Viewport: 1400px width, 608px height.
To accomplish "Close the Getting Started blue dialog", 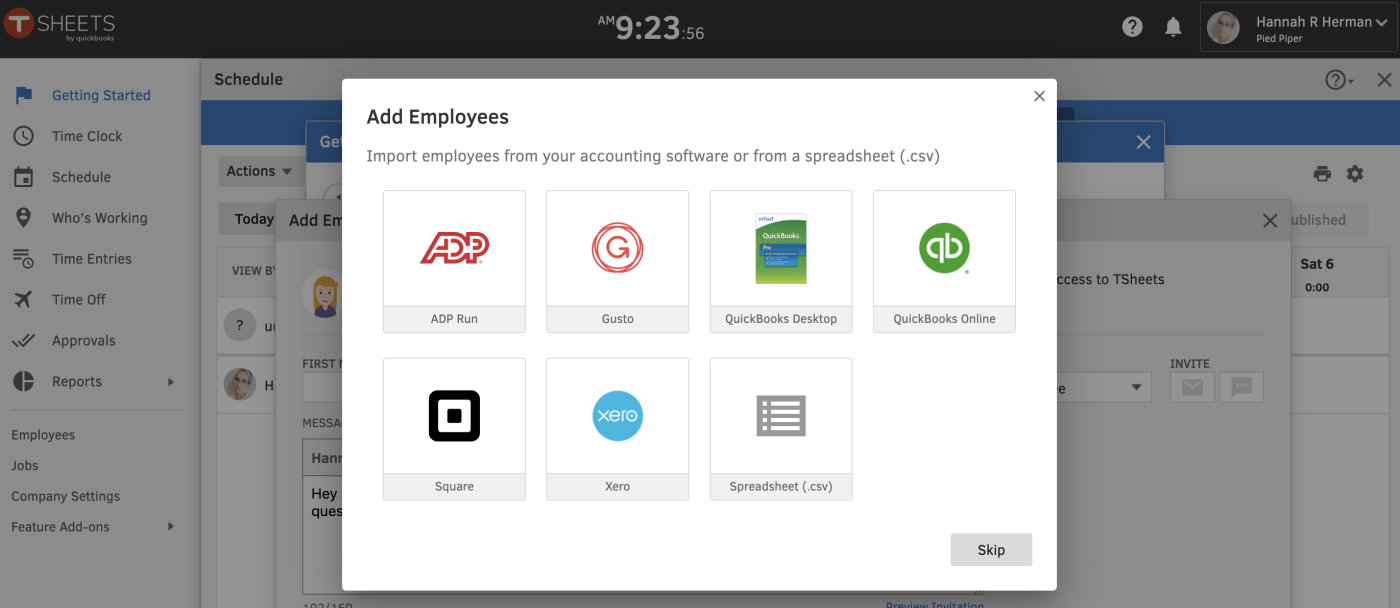I will (x=1144, y=142).
